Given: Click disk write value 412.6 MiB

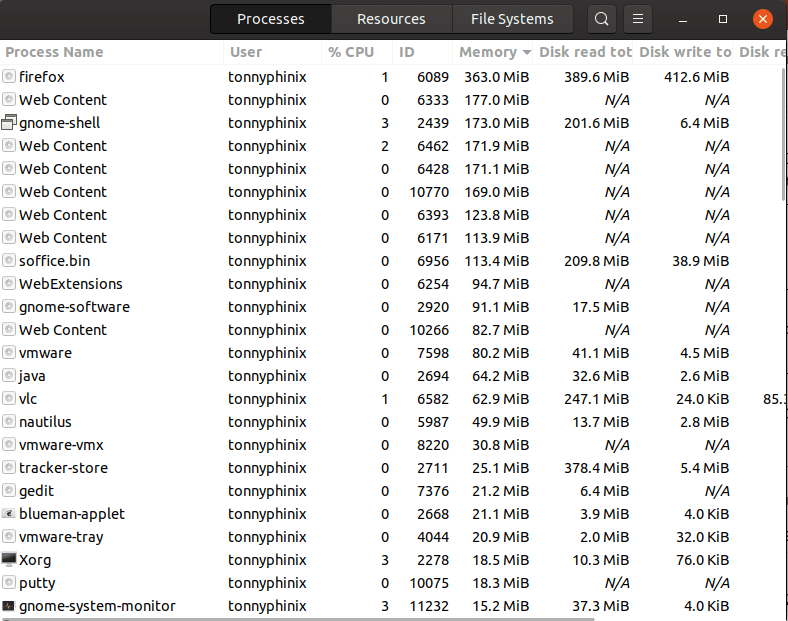Looking at the screenshot, I should (x=697, y=77).
